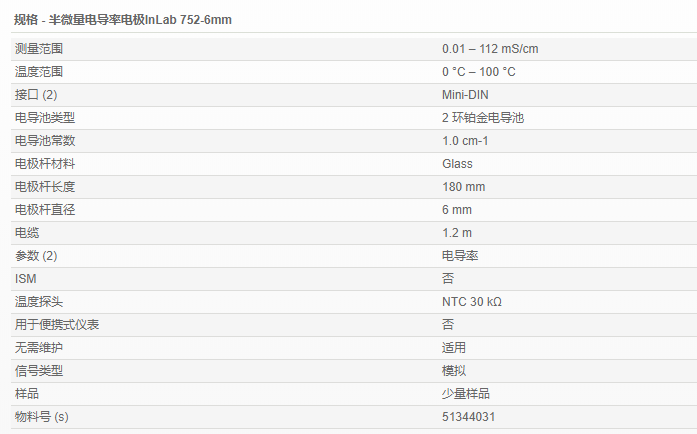
Task: Click the material number 51344031
Action: [x=468, y=417]
